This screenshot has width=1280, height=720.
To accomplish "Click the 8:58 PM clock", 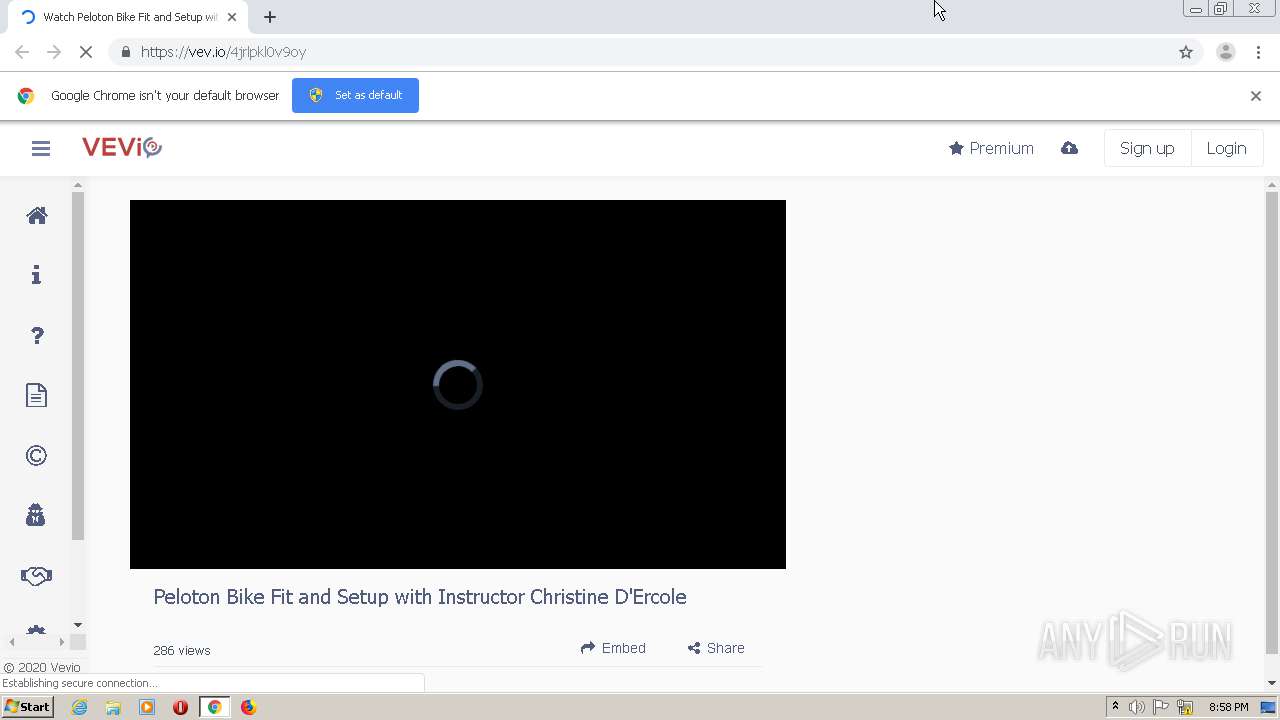I will point(1228,707).
